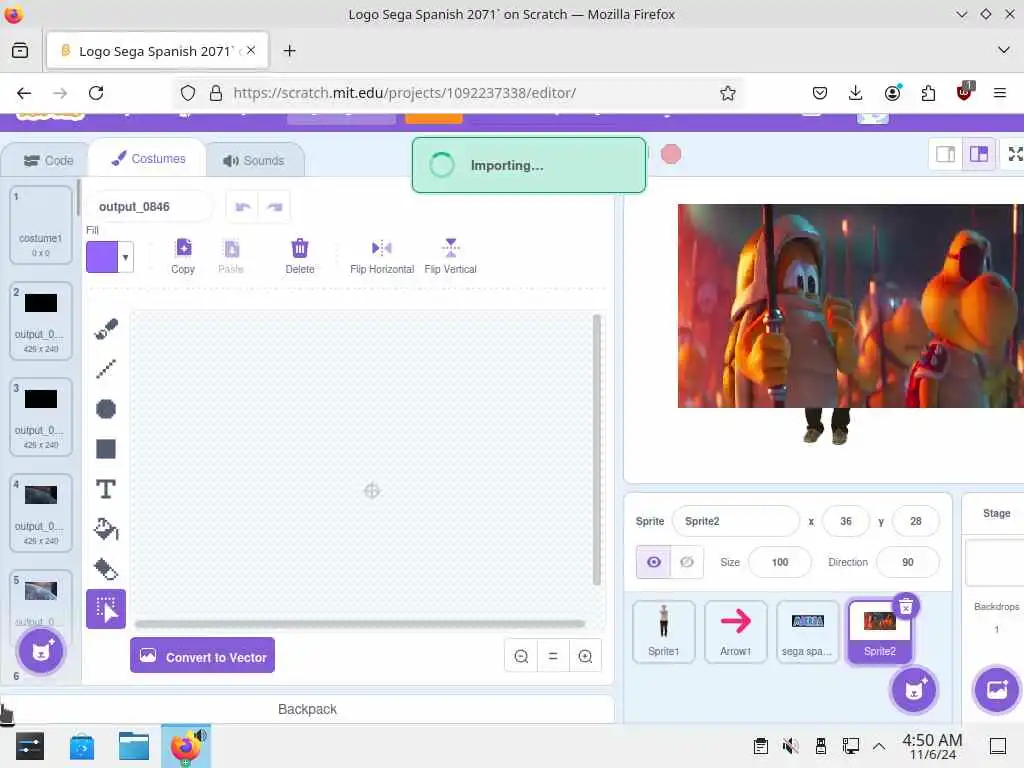Open the Choose a Backdrop menu
Viewport: 1024px width, 768px height.
point(997,689)
